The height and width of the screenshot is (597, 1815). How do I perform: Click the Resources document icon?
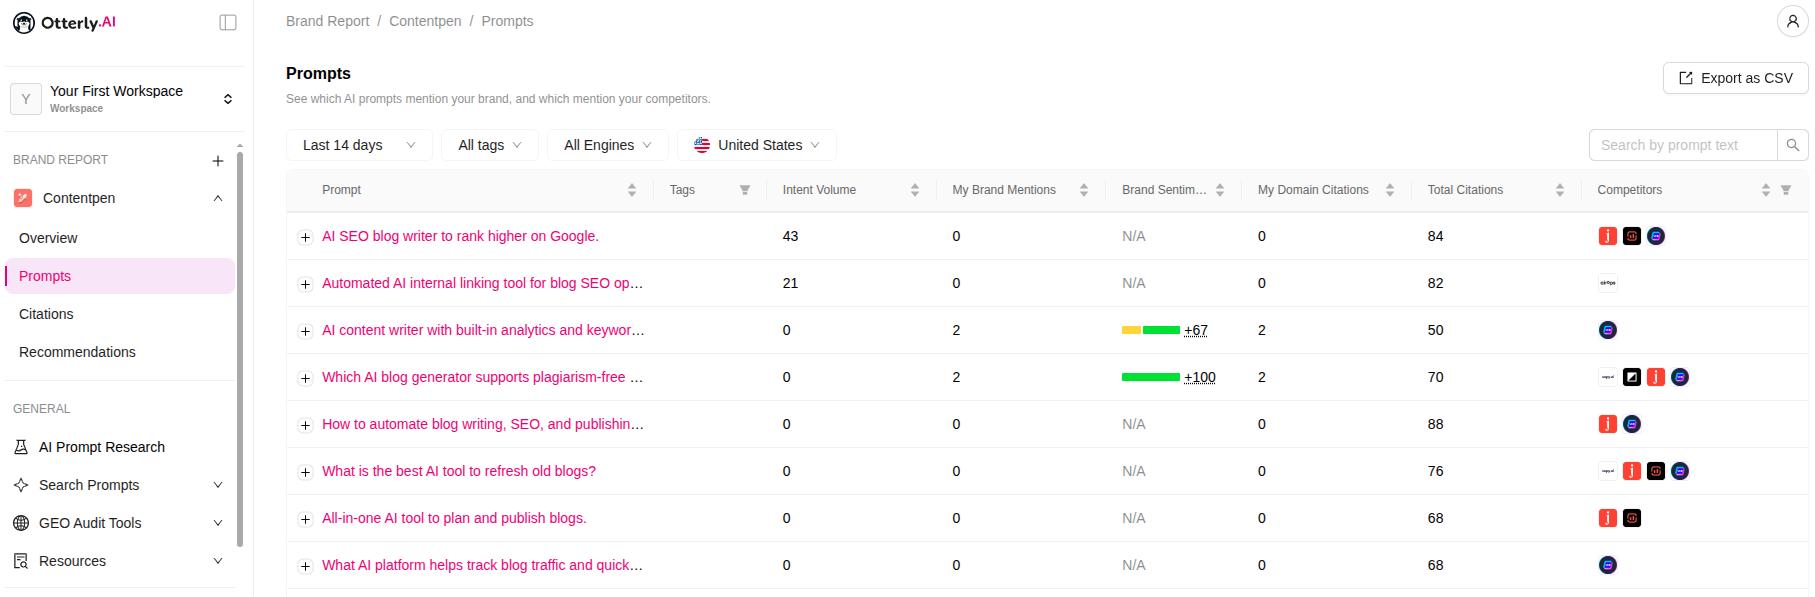pos(21,561)
